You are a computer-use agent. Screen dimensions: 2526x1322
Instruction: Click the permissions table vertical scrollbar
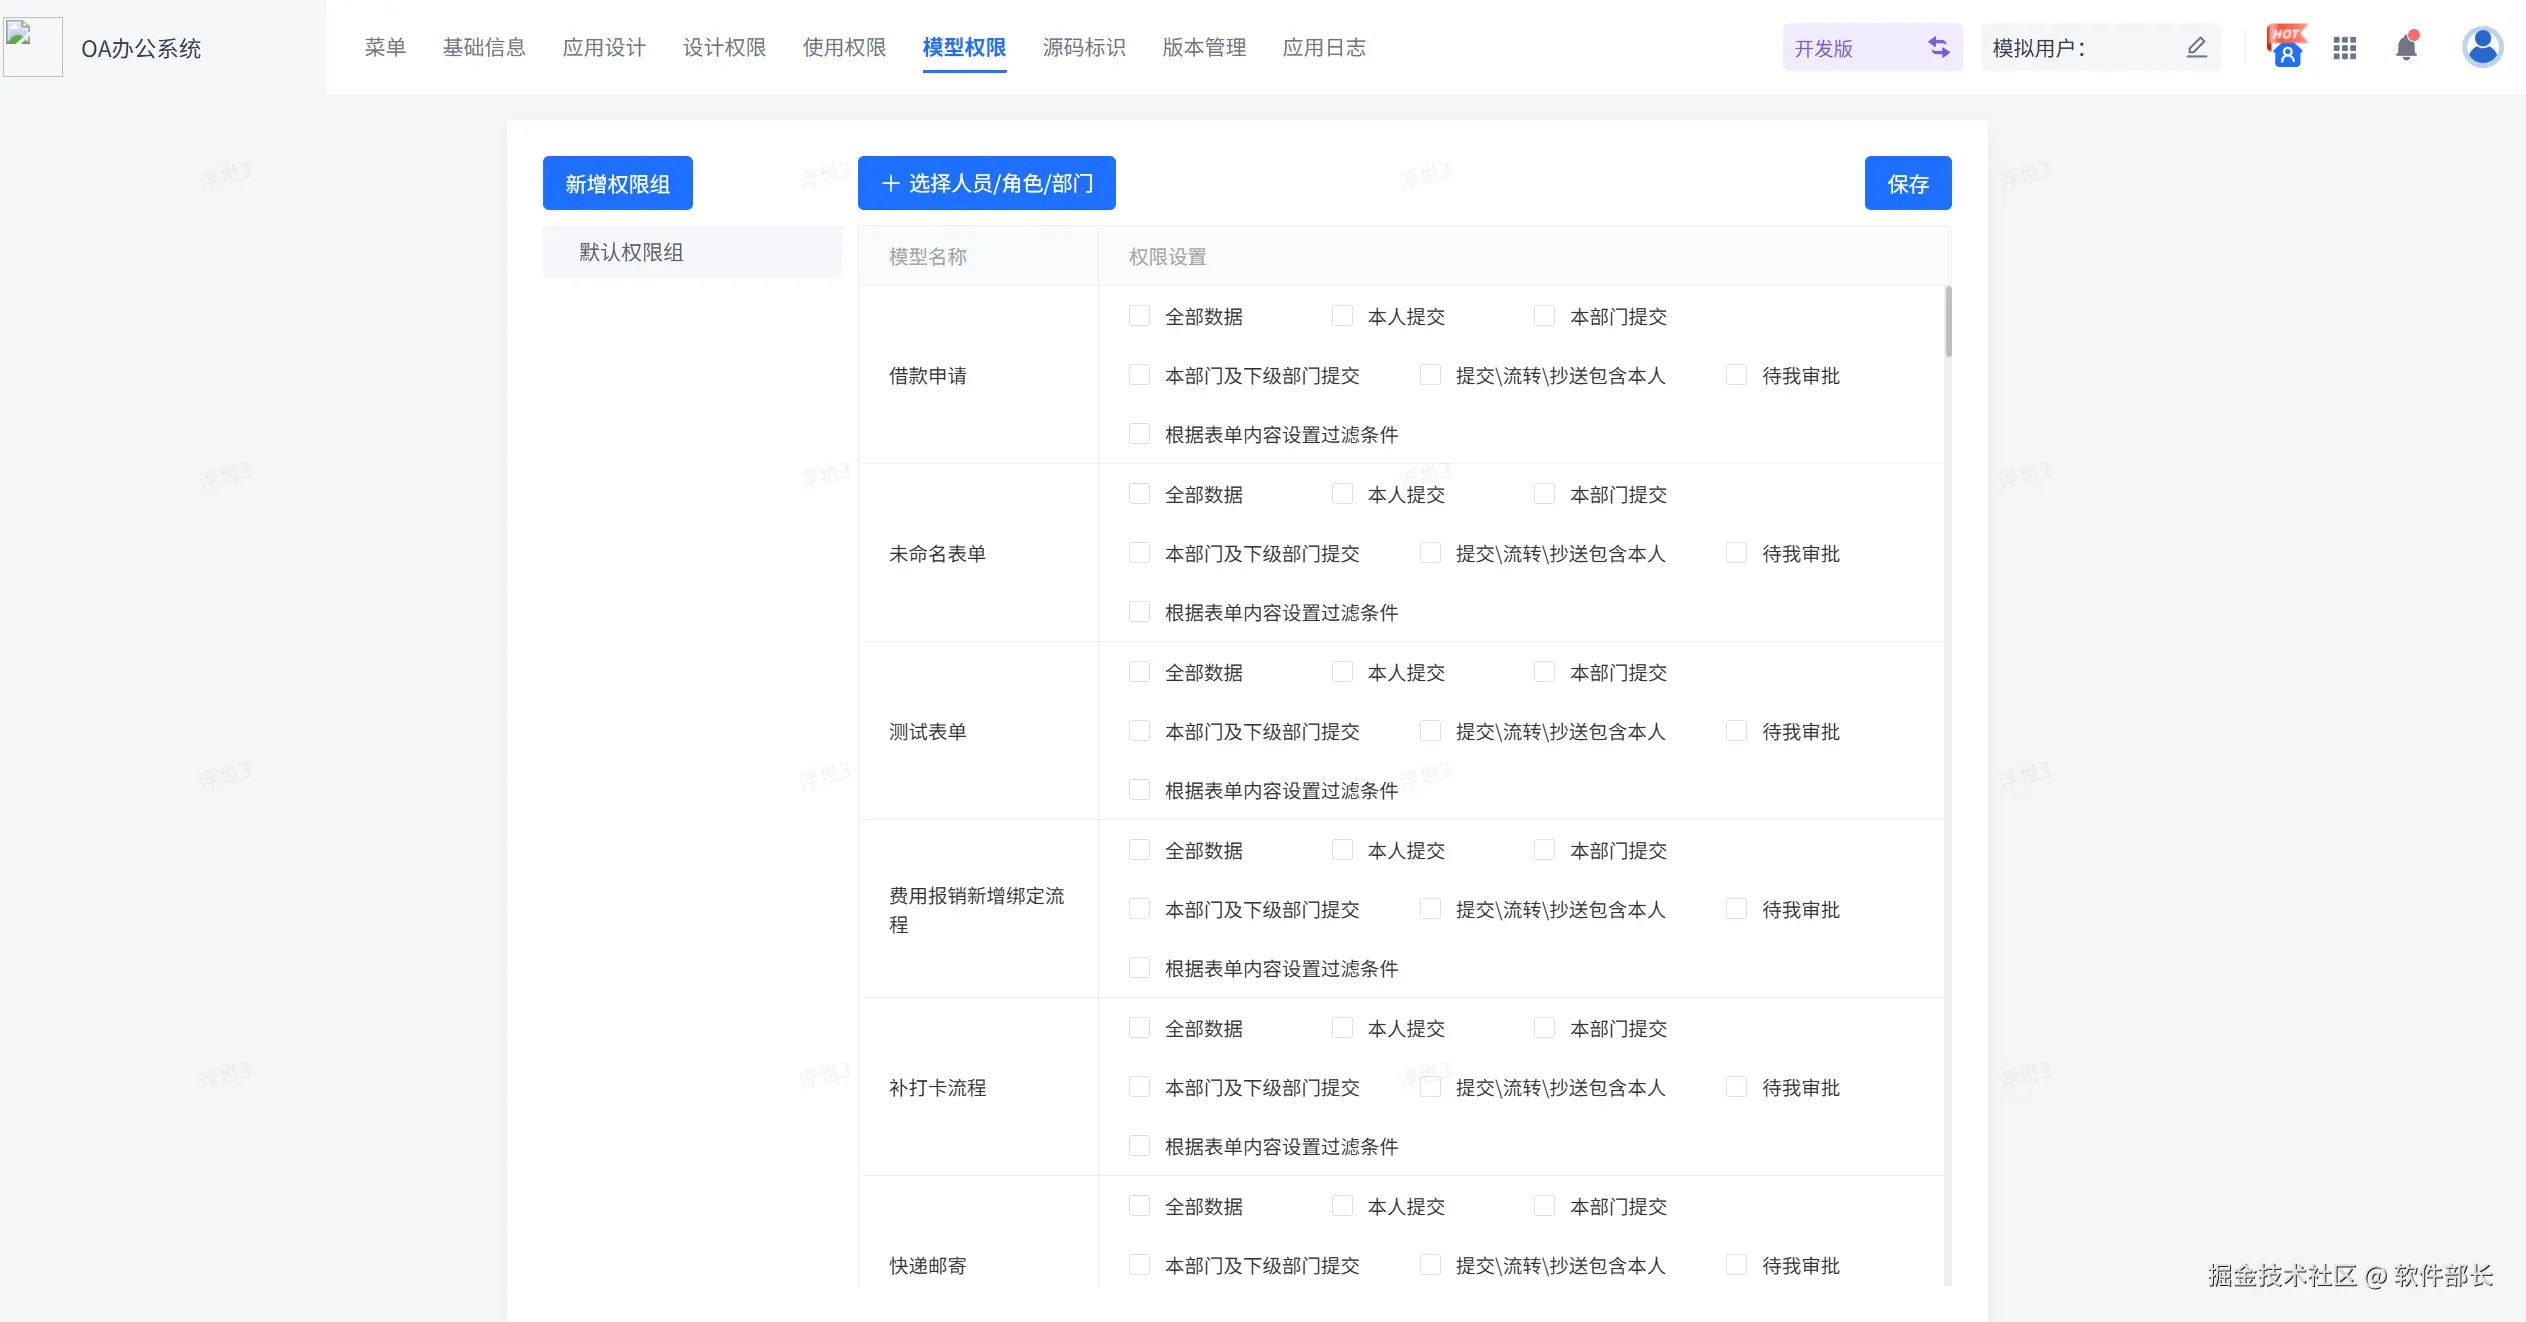pyautogui.click(x=1947, y=322)
